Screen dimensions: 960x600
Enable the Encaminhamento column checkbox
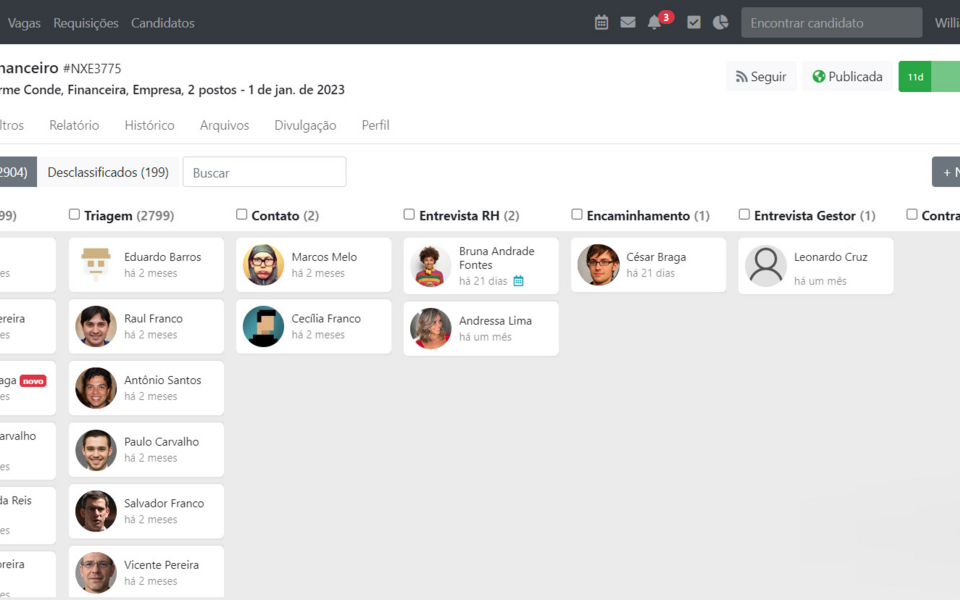pyautogui.click(x=577, y=214)
